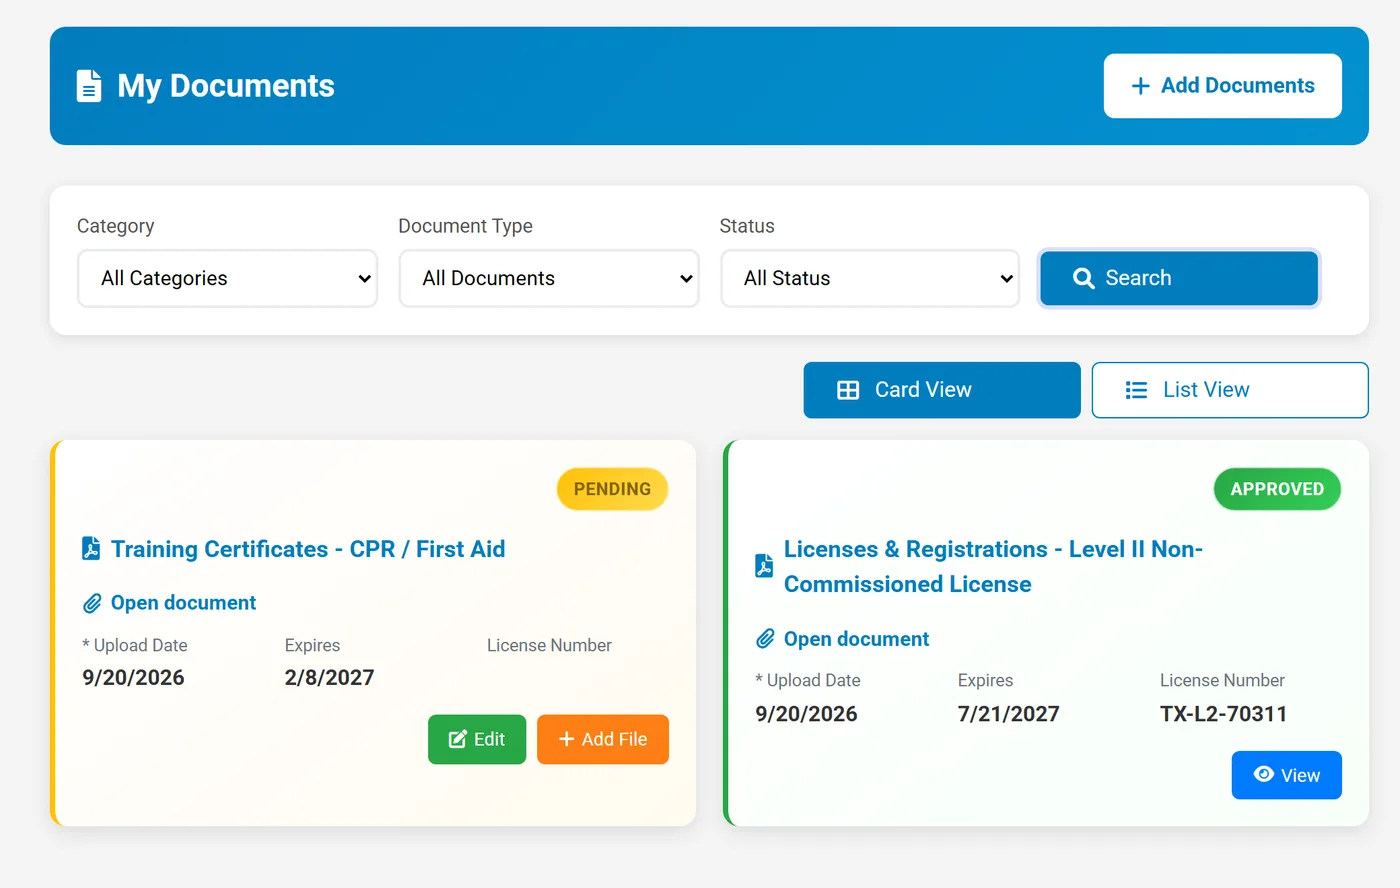Viewport: 1400px width, 888px height.
Task: Click the Add Documents button
Action: click(1223, 86)
